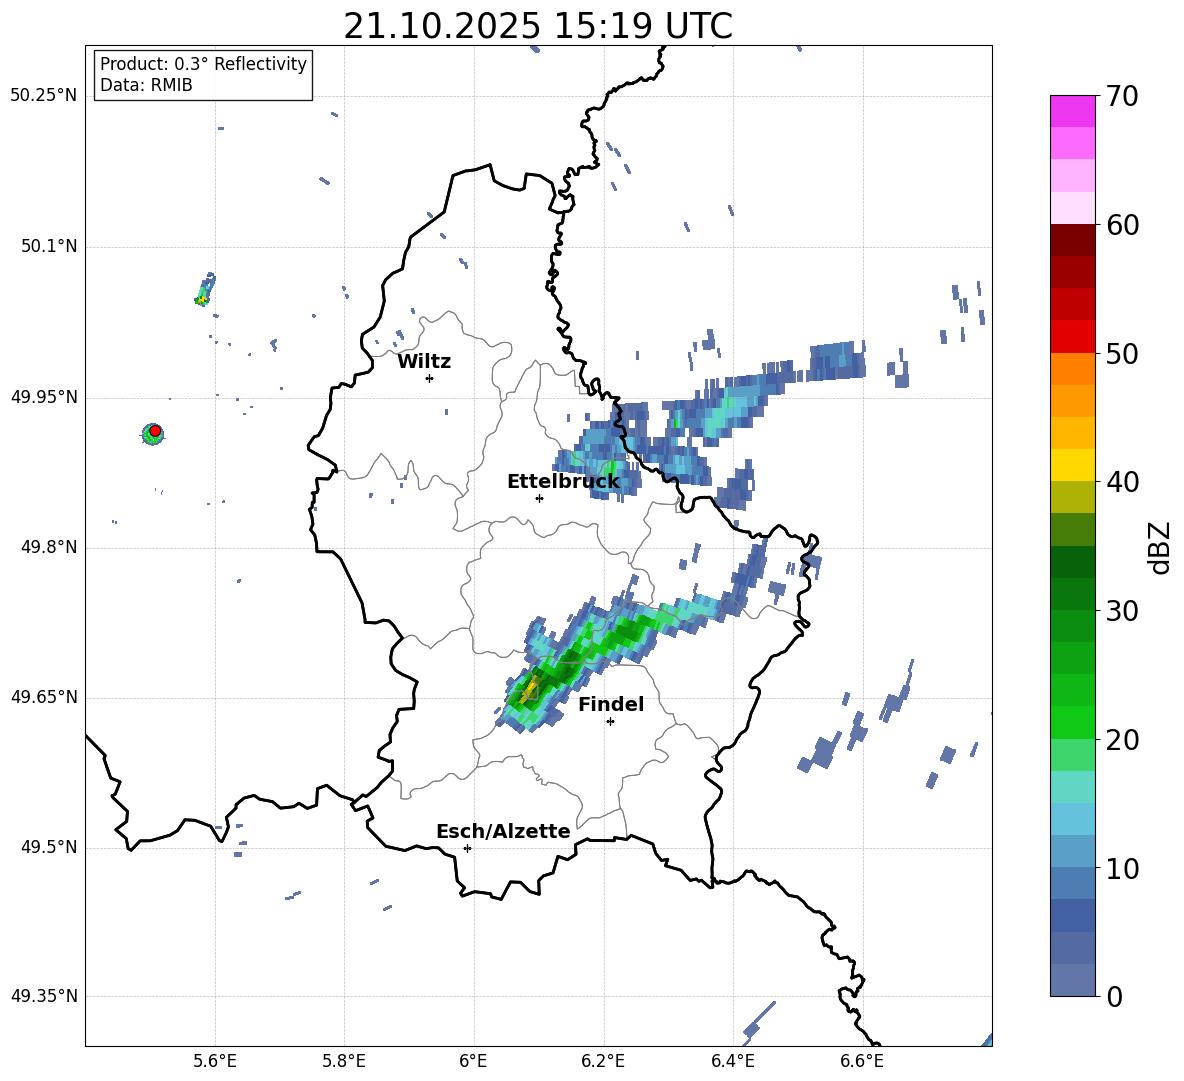Image resolution: width=1184 pixels, height=1081 pixels.
Task: Click the Ettelbruck location cross marker
Action: pos(539,498)
